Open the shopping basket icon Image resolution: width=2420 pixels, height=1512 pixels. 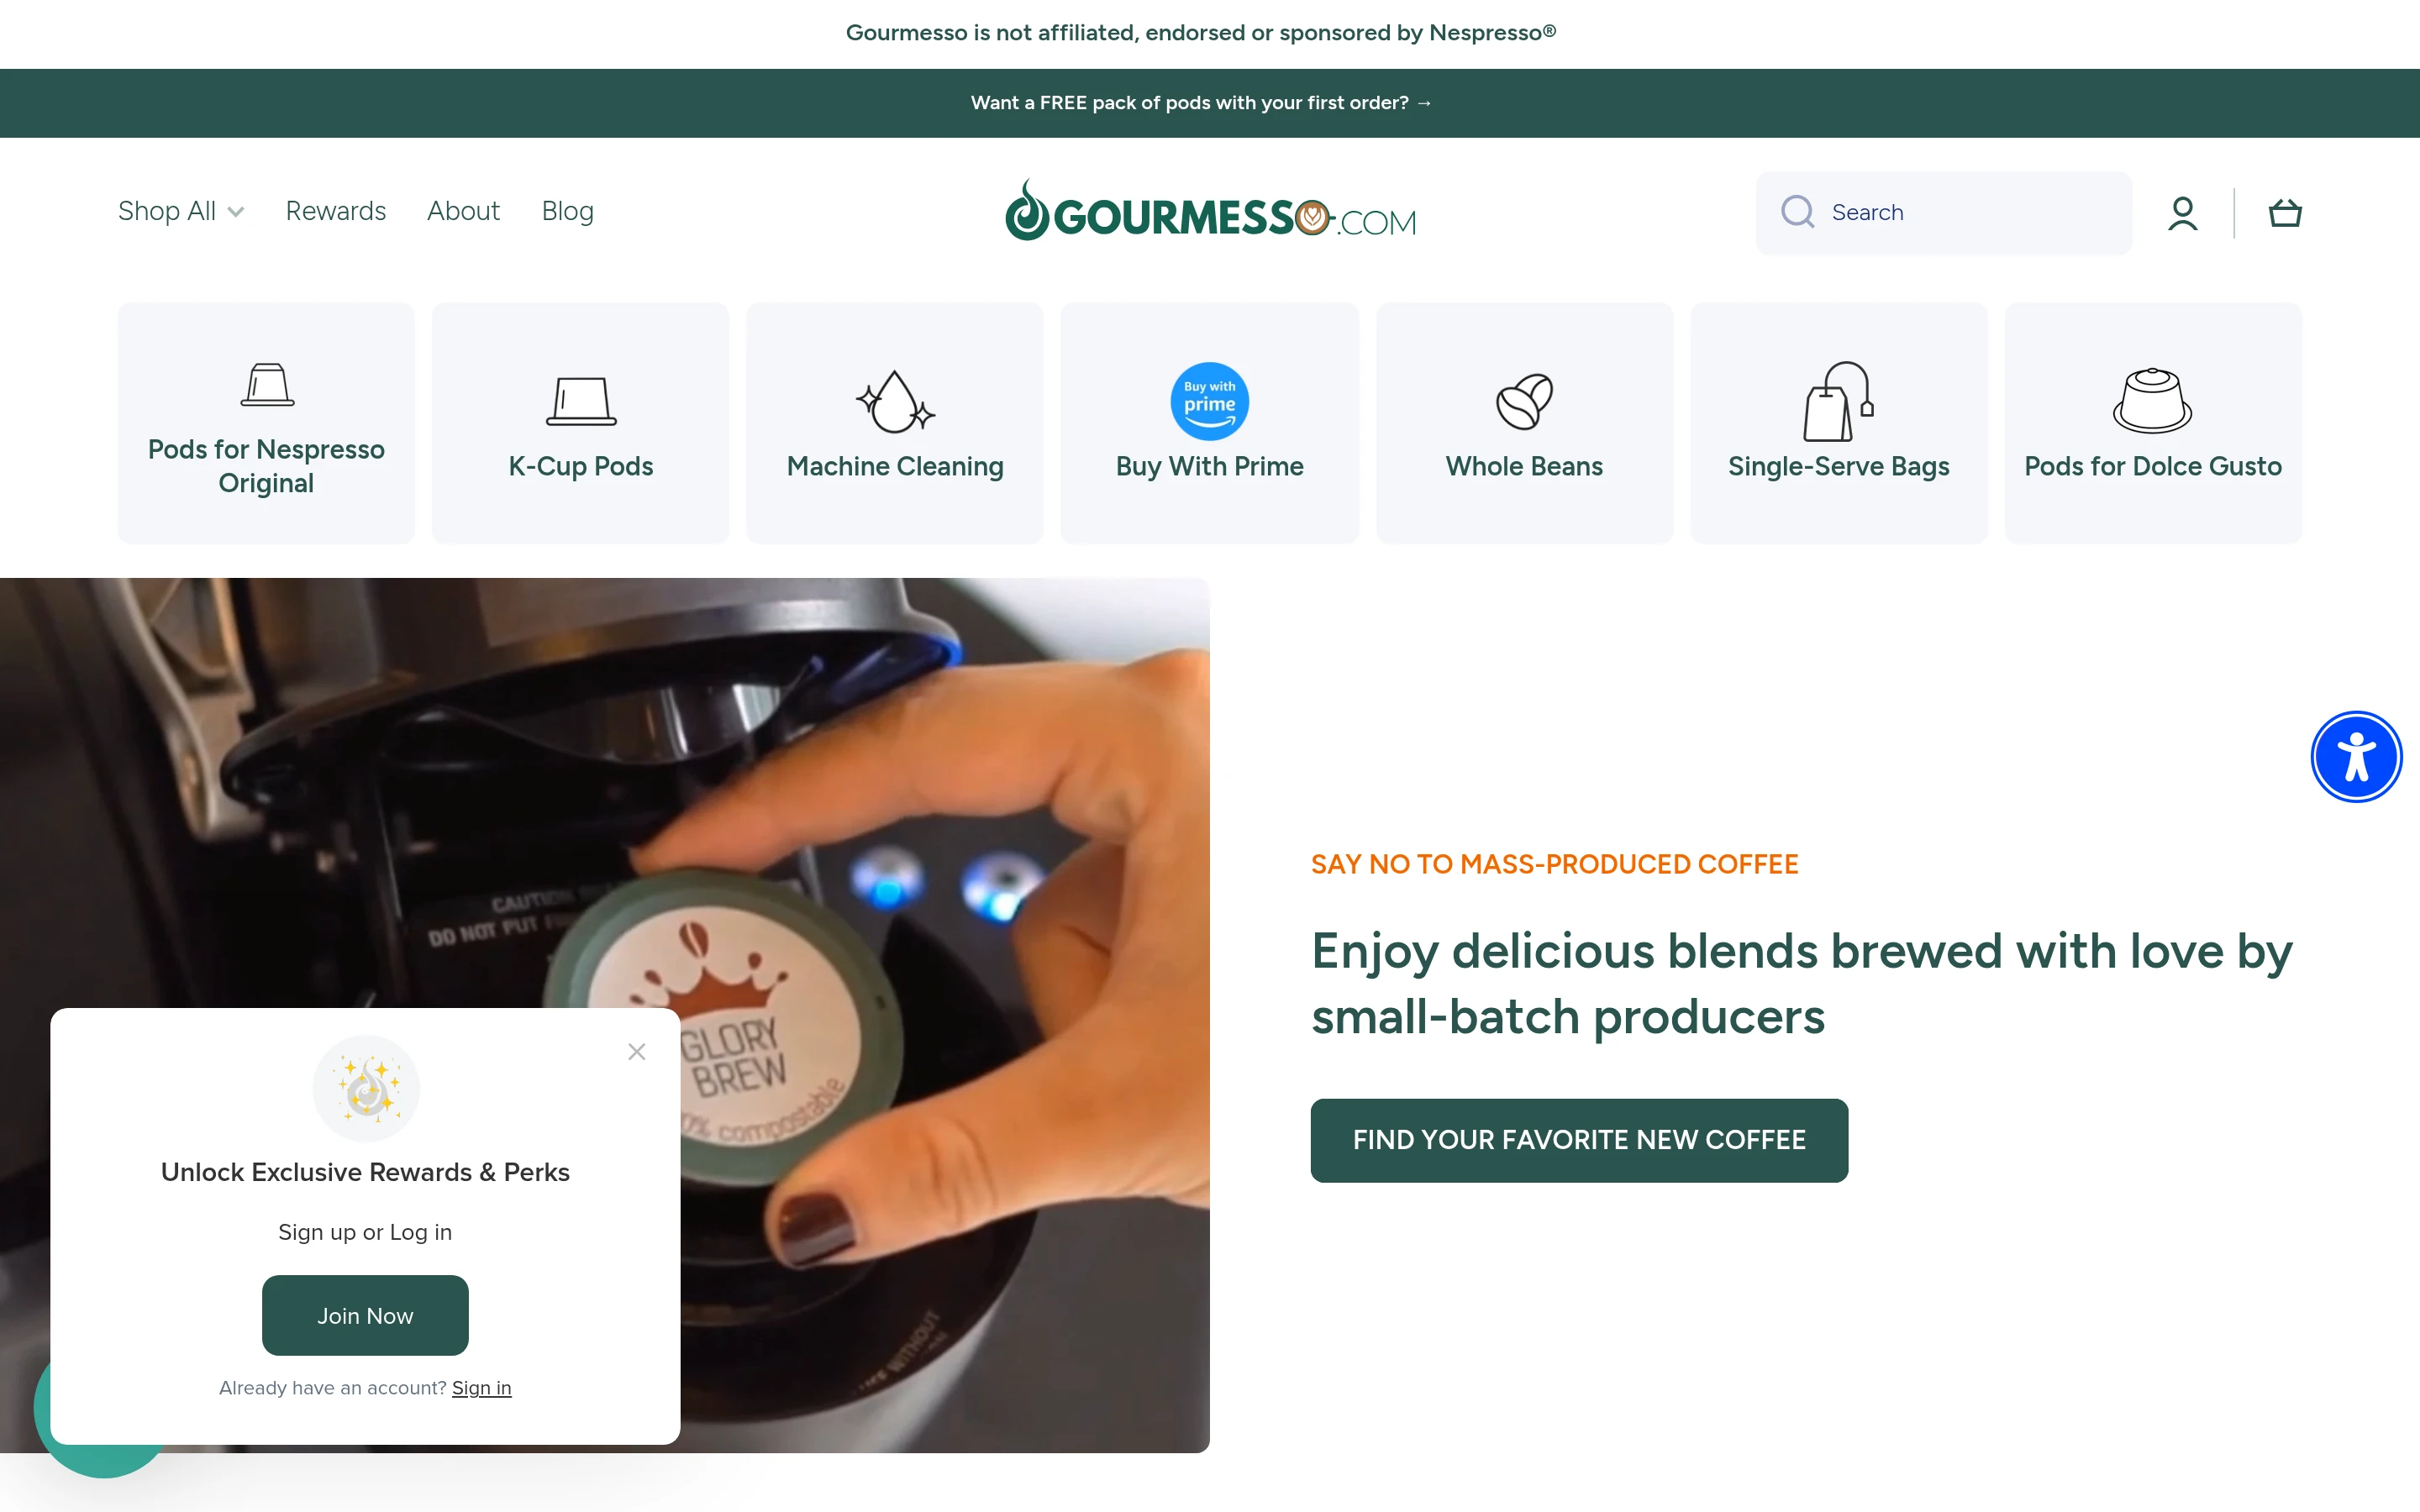(x=2285, y=213)
